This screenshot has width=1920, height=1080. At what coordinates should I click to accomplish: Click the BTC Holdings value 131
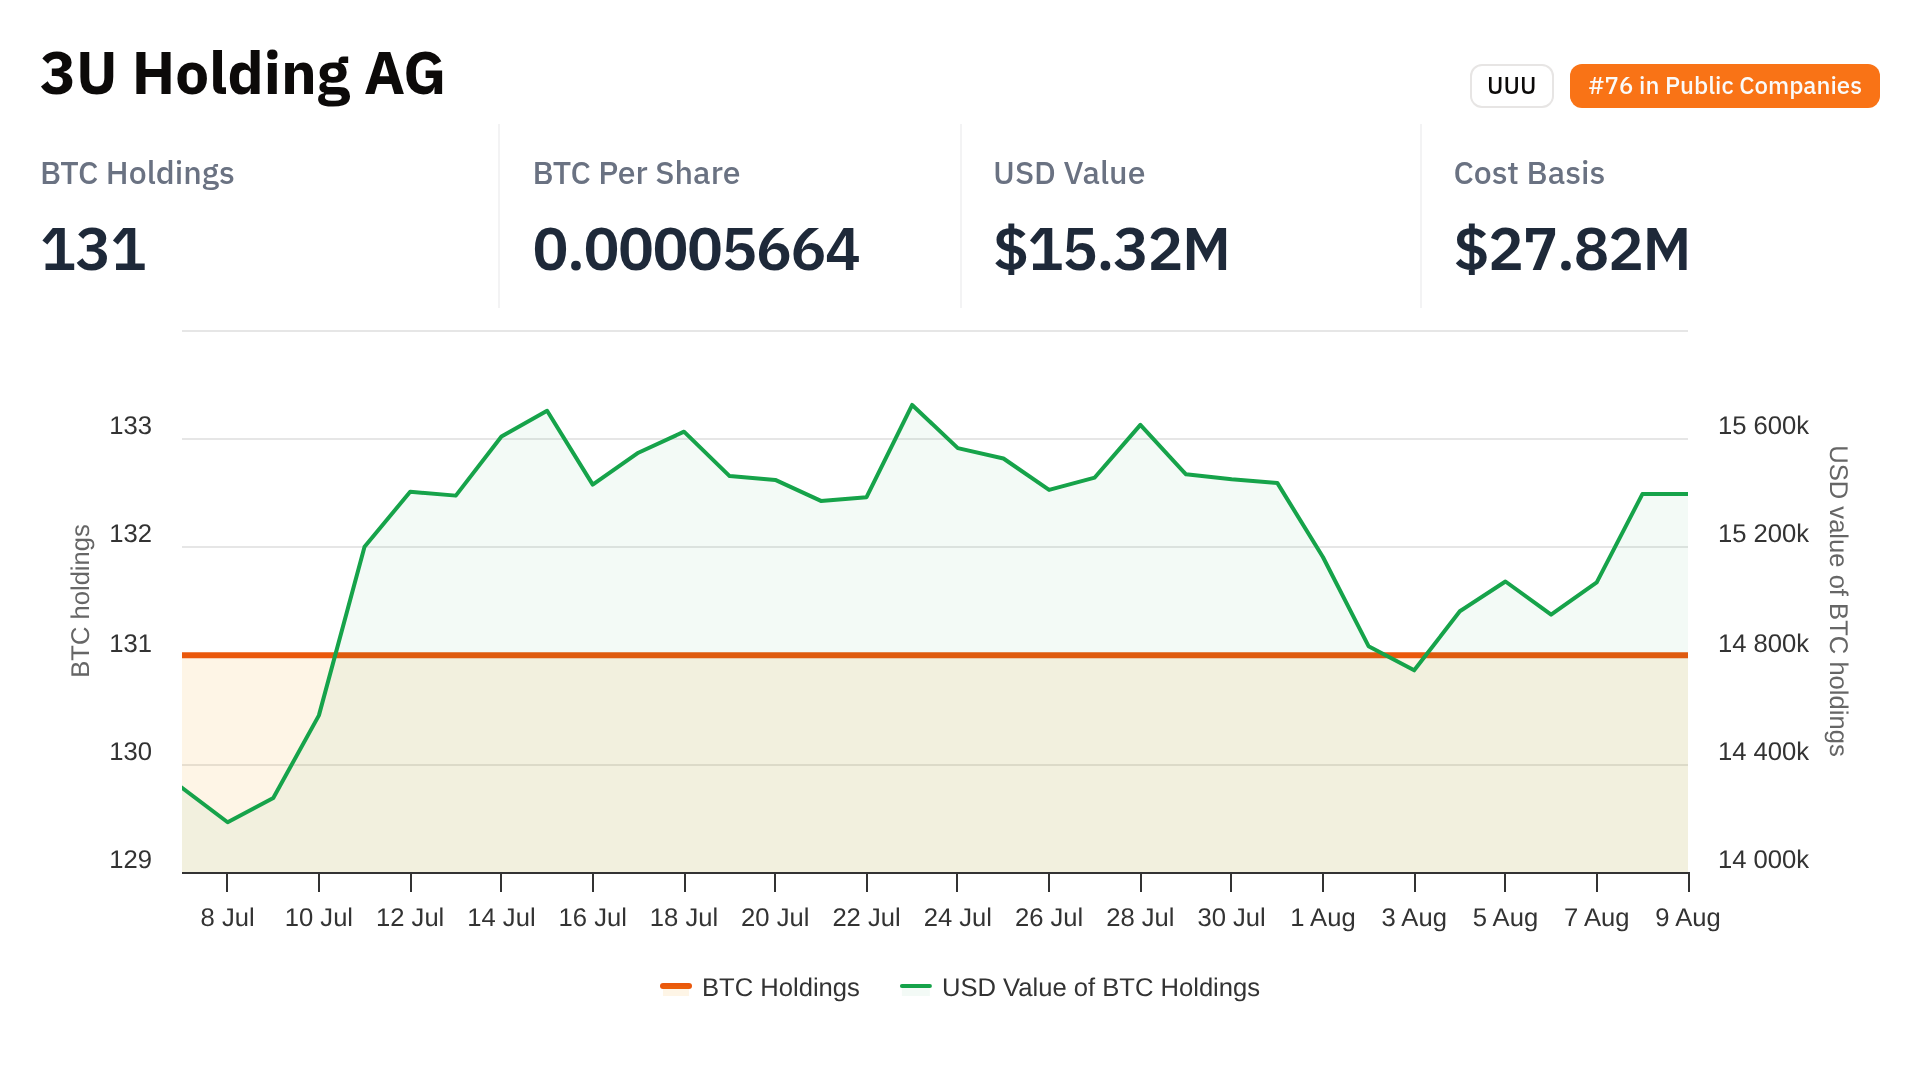coord(93,249)
